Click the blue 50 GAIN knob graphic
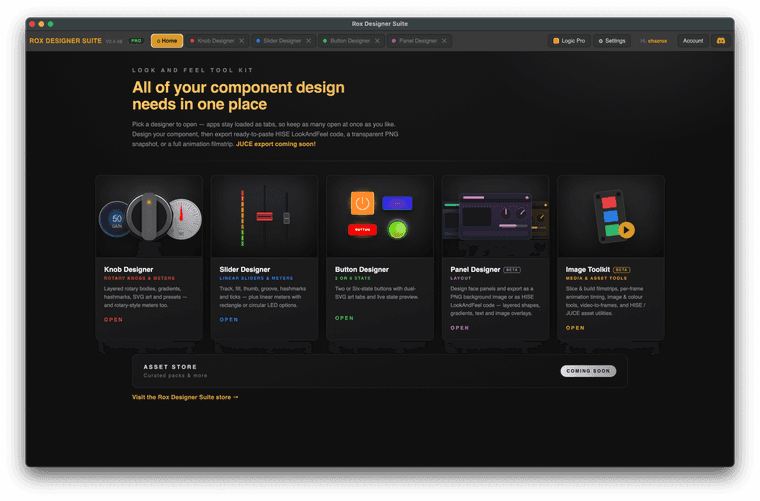 click(114, 219)
